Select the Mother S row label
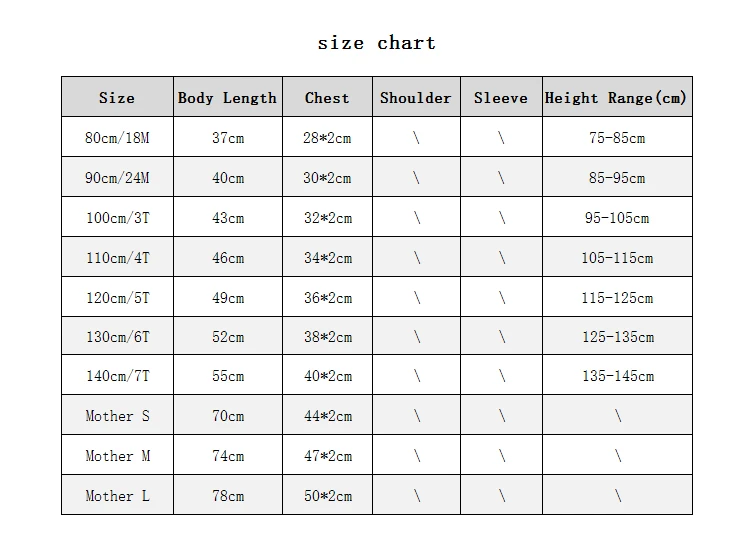This screenshot has width=751, height=547. [x=117, y=415]
